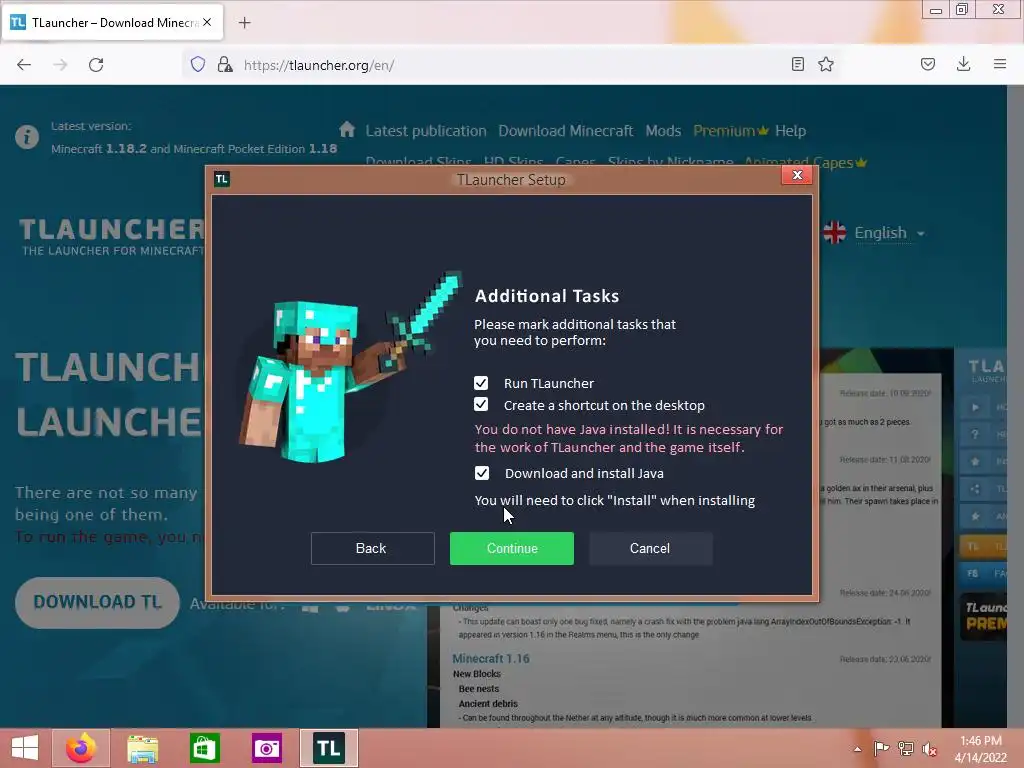This screenshot has height=768, width=1024.
Task: Go back in Firefox history
Action: pos(24,65)
